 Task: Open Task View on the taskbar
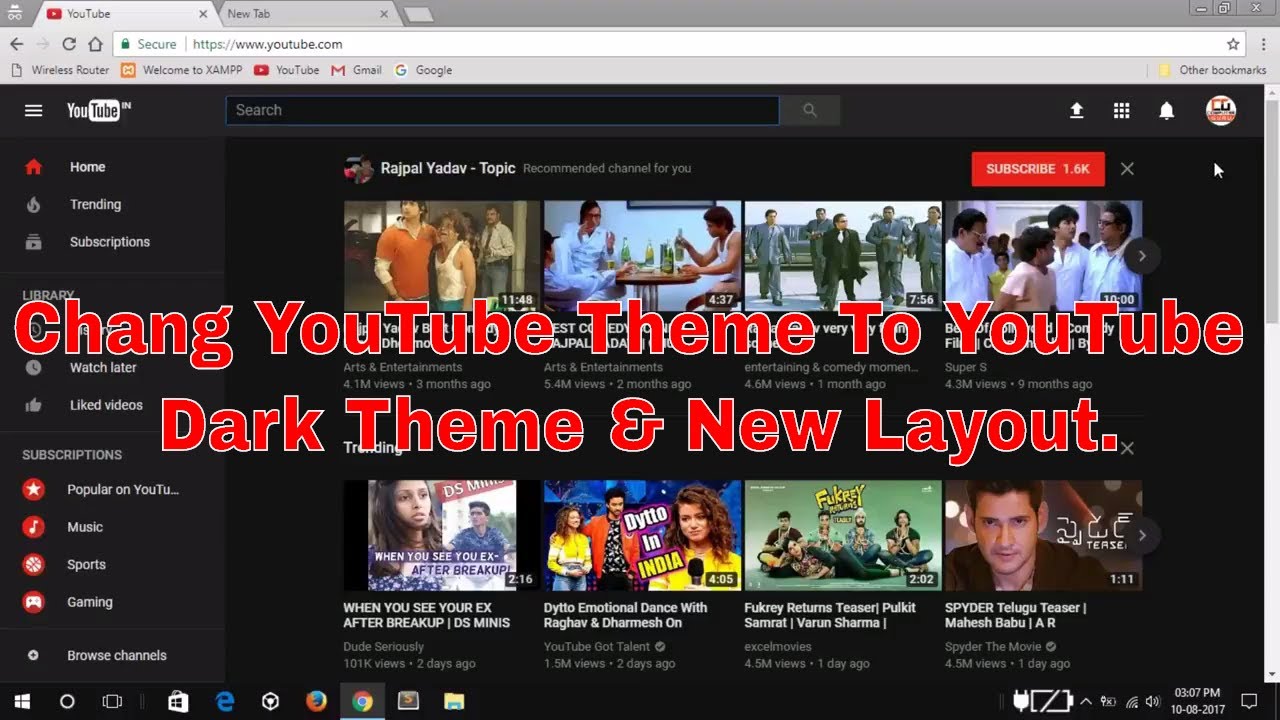coord(112,701)
